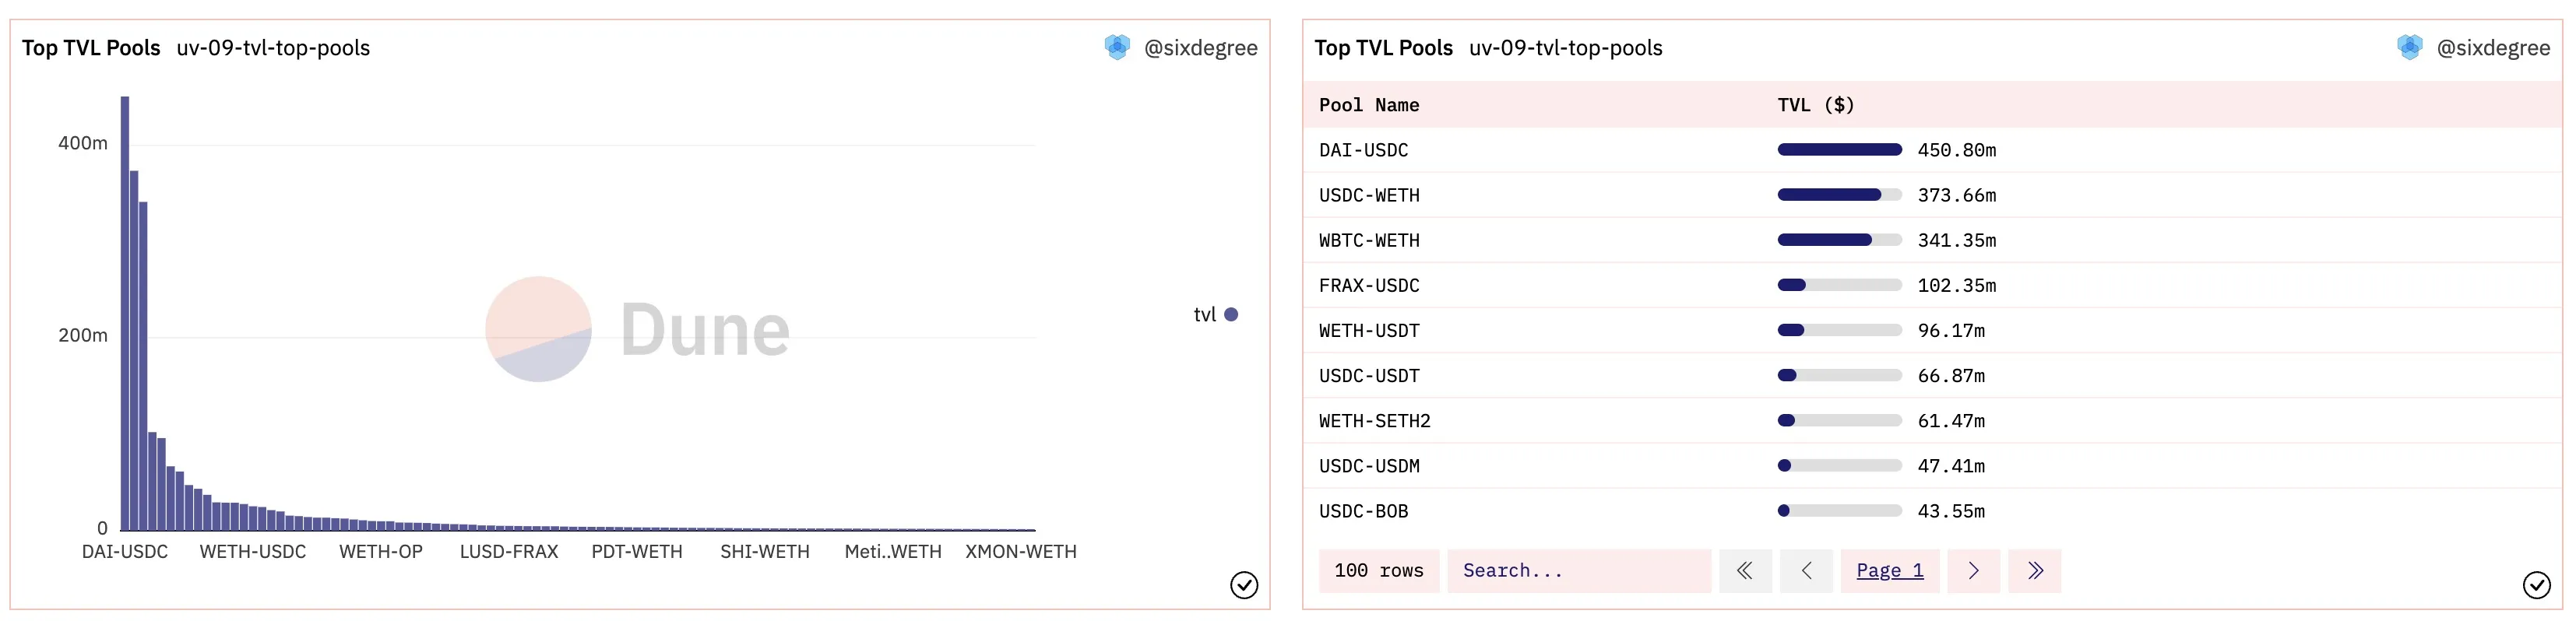Go to previous table page

[x=1806, y=571]
